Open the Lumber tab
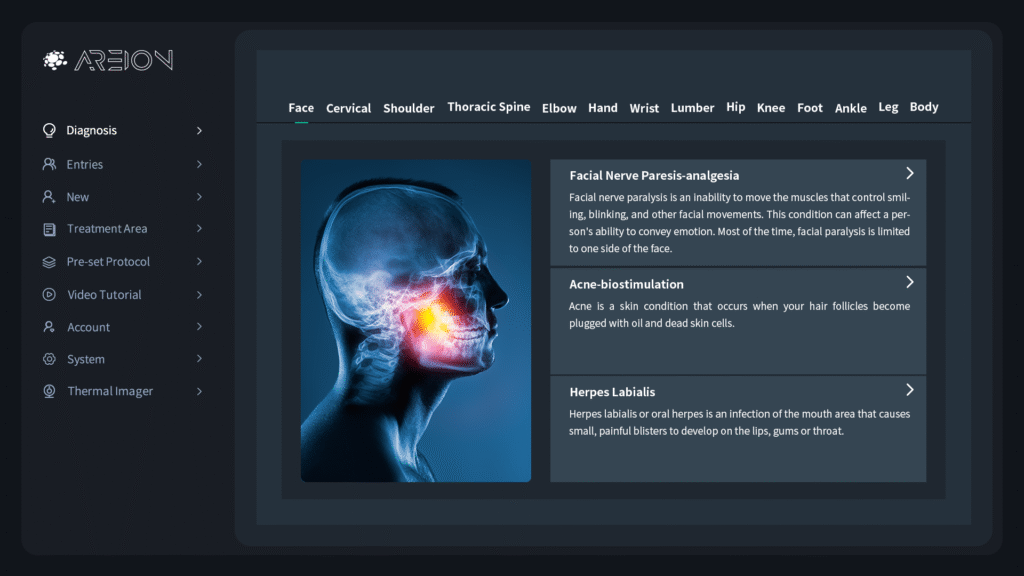The height and width of the screenshot is (576, 1024). 692,108
